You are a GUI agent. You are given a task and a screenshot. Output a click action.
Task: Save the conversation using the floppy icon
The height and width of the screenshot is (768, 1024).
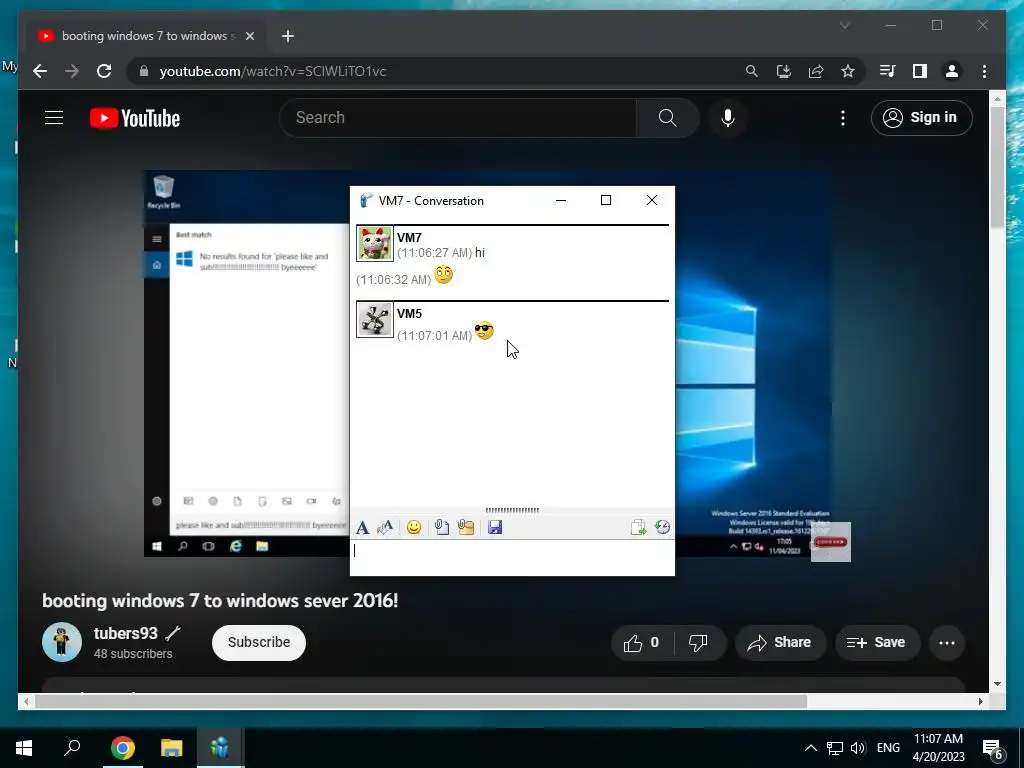point(495,527)
